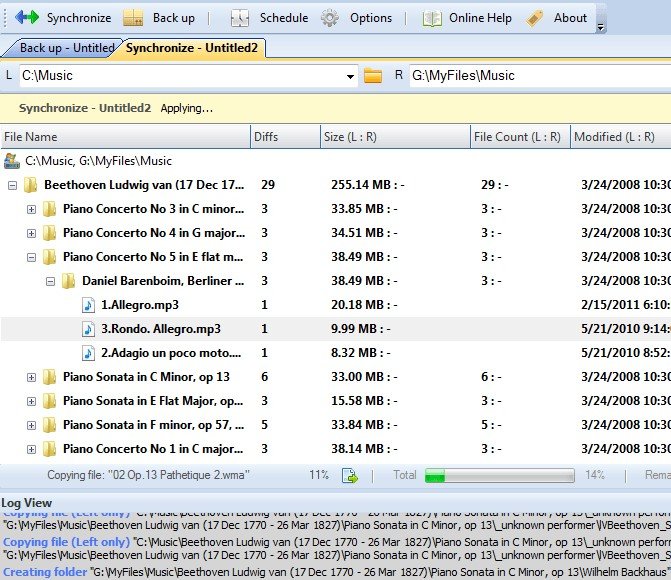Select the Synchronize - Untitled2 tab
Image resolution: width=671 pixels, height=580 pixels.
tap(192, 48)
